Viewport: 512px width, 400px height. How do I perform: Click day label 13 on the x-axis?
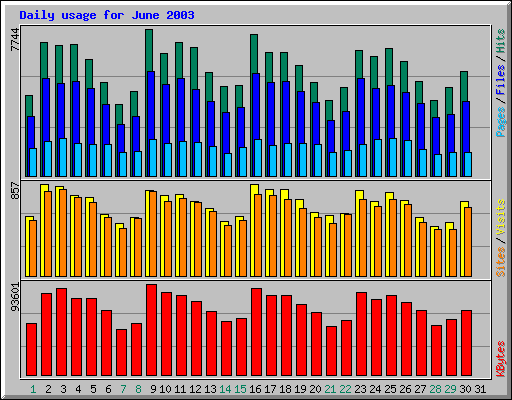[210, 389]
